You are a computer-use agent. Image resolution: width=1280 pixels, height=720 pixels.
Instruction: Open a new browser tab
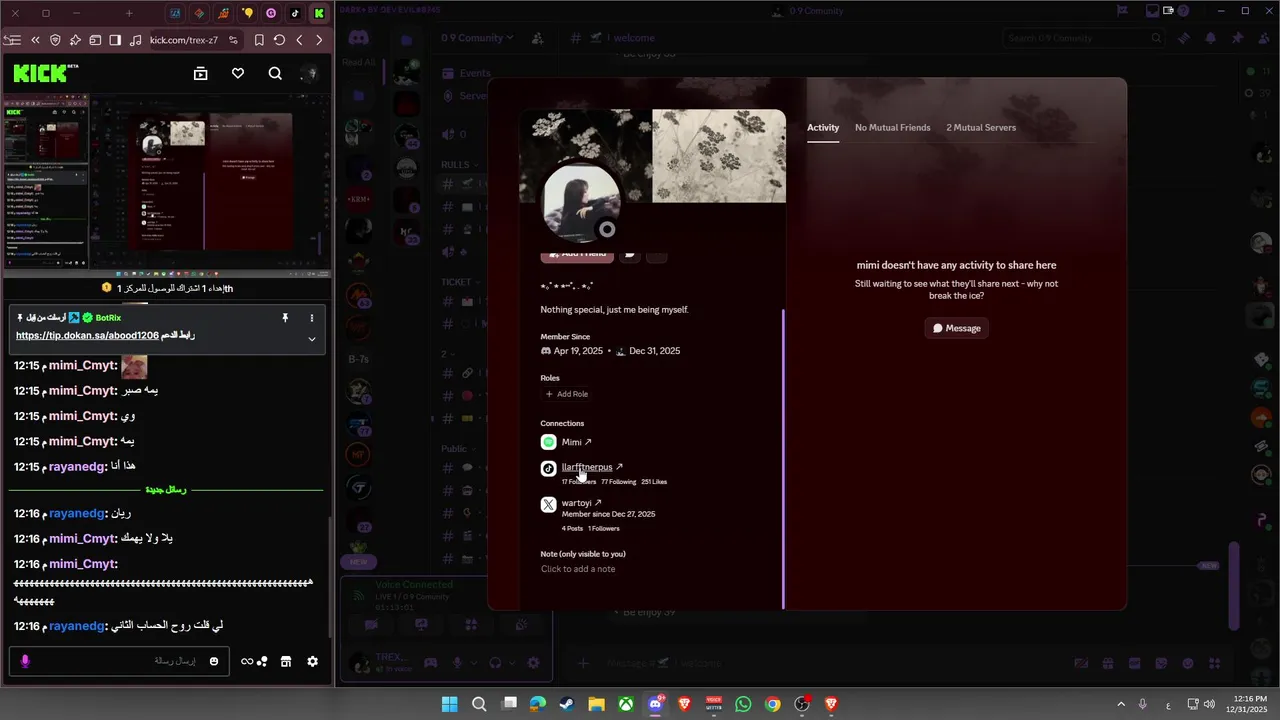pyautogui.click(x=129, y=13)
